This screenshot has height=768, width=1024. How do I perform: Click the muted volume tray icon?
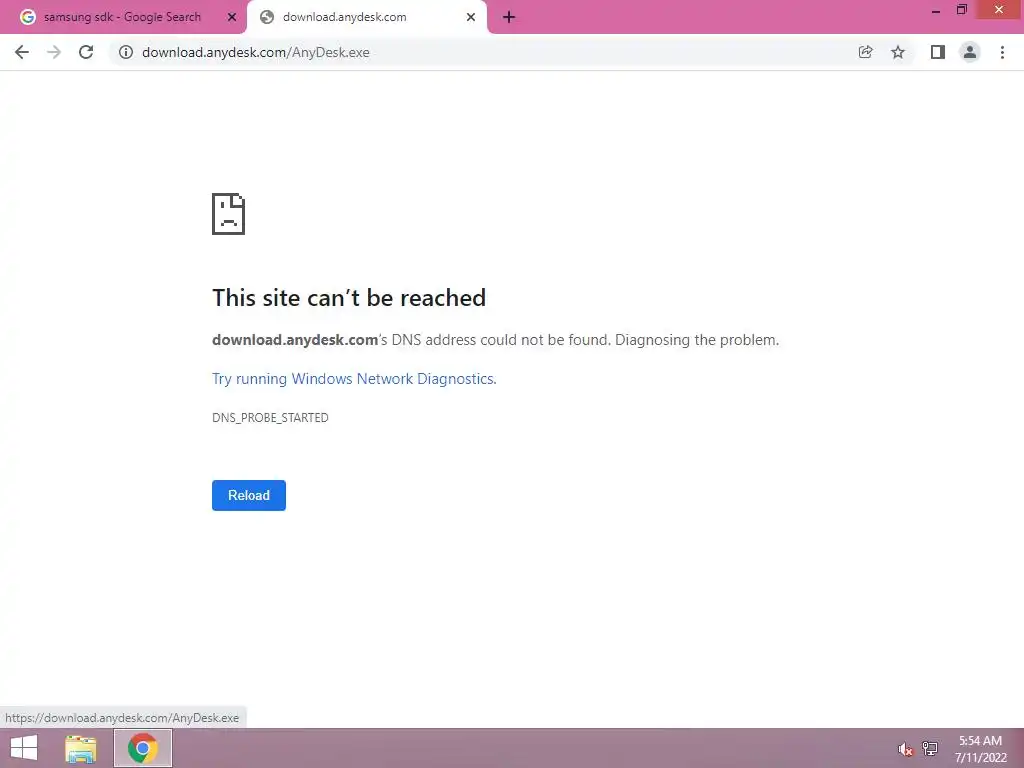point(905,750)
